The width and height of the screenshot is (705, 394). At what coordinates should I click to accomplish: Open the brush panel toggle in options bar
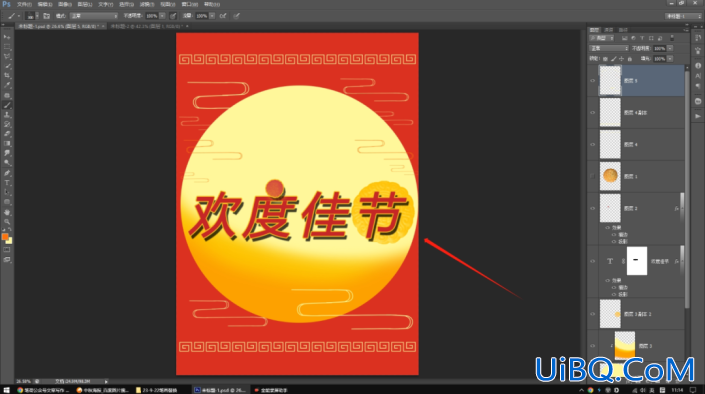click(x=46, y=16)
